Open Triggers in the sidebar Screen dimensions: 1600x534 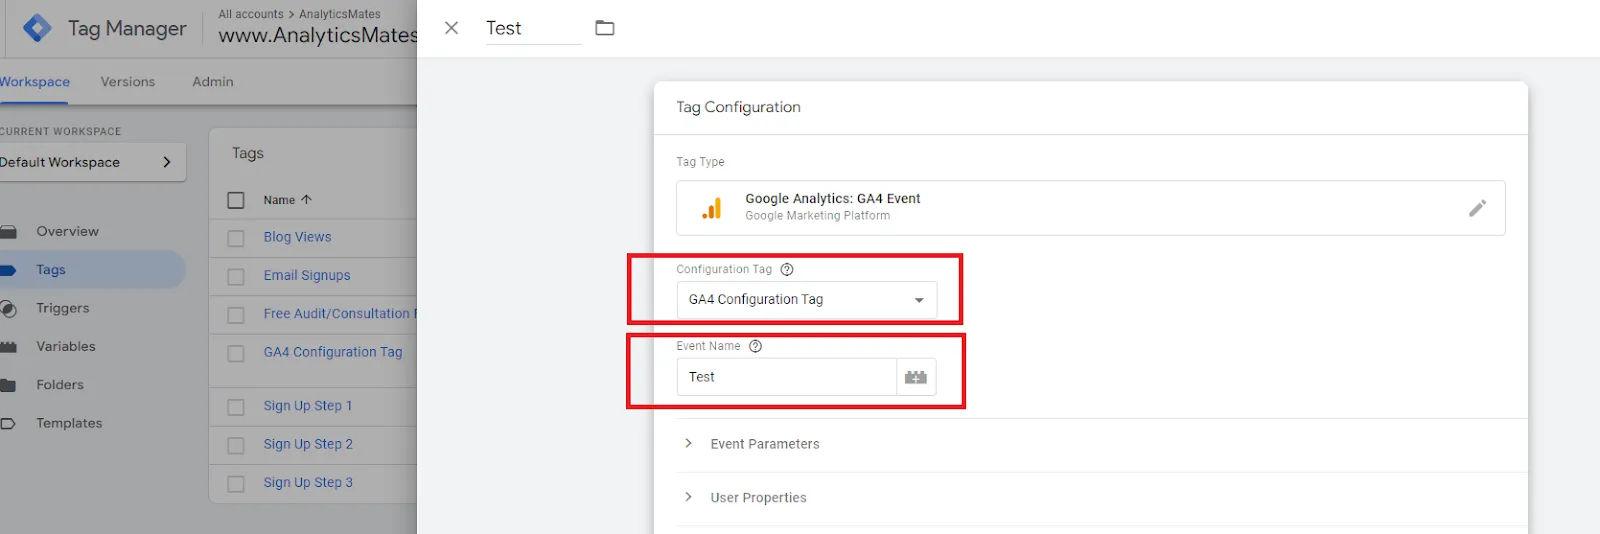[x=63, y=308]
